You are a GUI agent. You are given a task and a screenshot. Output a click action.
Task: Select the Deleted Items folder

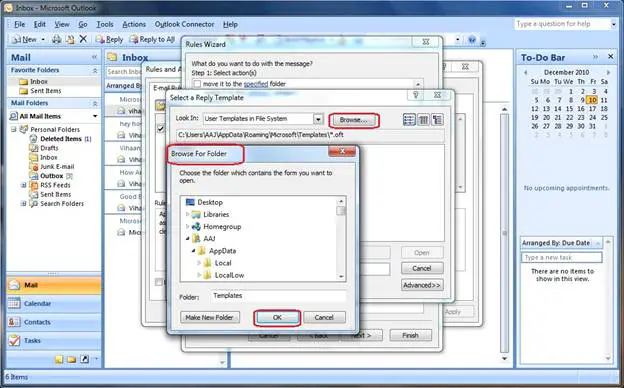click(60, 139)
